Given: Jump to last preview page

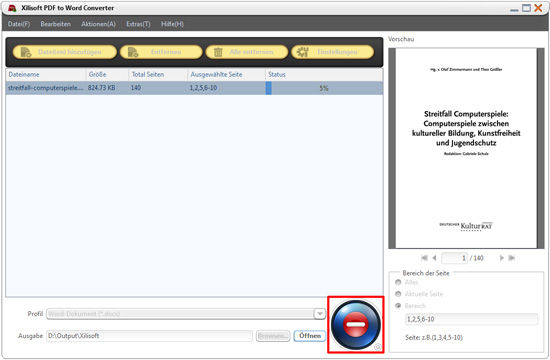Looking at the screenshot, I should pos(511,258).
